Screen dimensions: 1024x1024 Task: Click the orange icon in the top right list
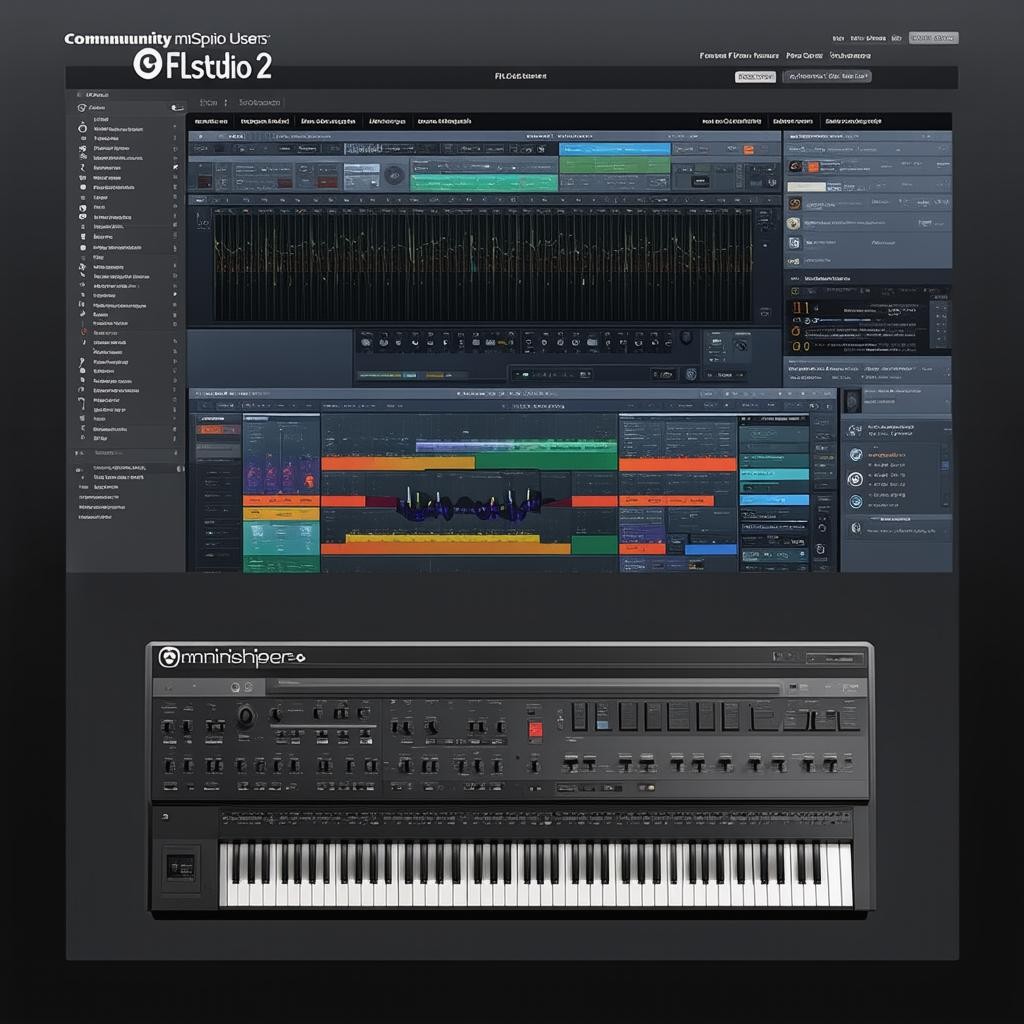[x=811, y=166]
